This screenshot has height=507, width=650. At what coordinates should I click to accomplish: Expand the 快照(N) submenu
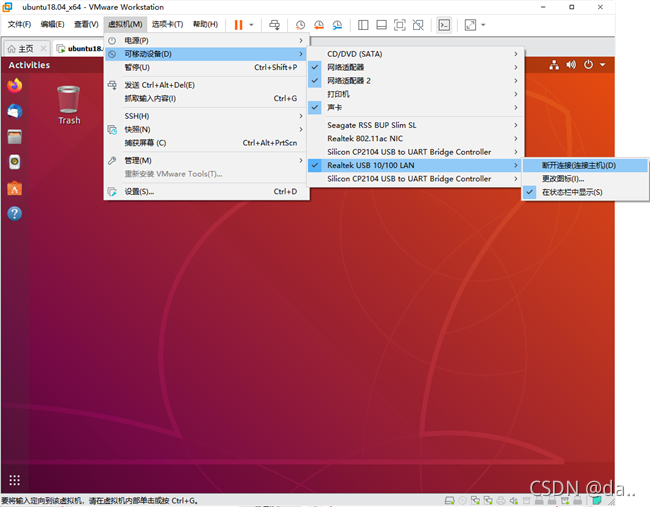(x=206, y=129)
